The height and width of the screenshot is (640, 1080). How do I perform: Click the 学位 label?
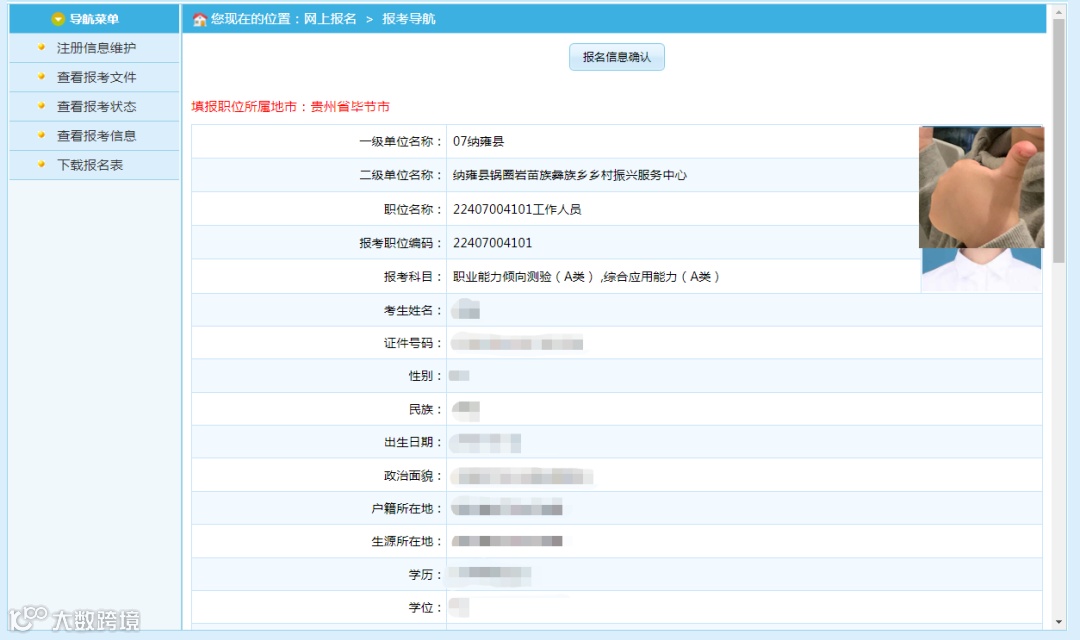tap(425, 608)
